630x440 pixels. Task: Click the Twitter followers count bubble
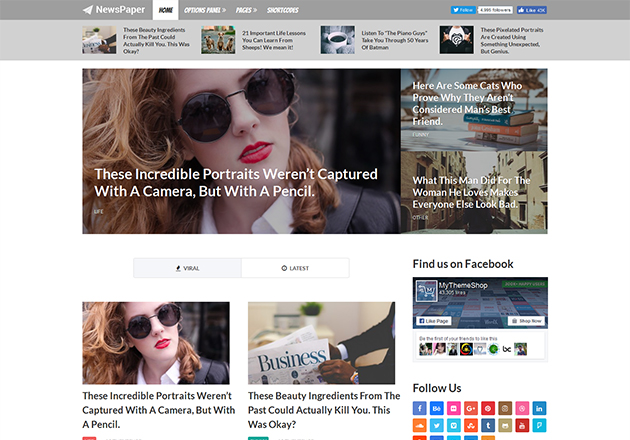tap(495, 10)
